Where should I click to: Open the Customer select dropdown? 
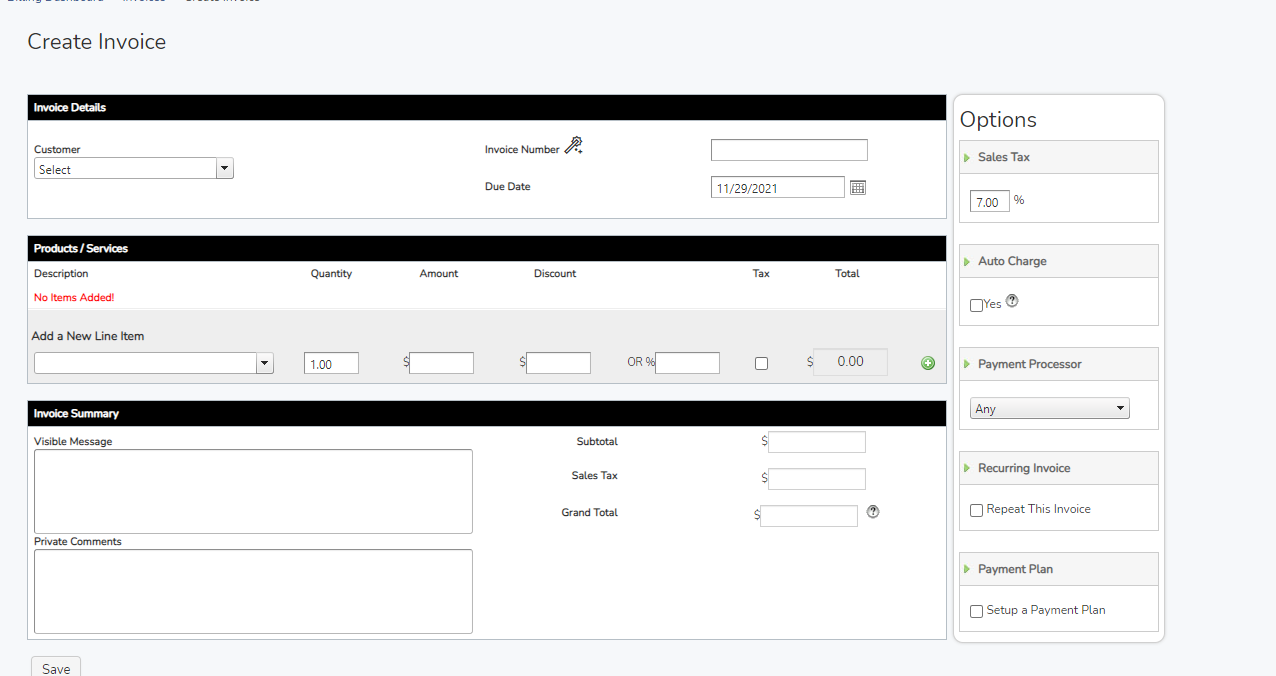(x=133, y=170)
